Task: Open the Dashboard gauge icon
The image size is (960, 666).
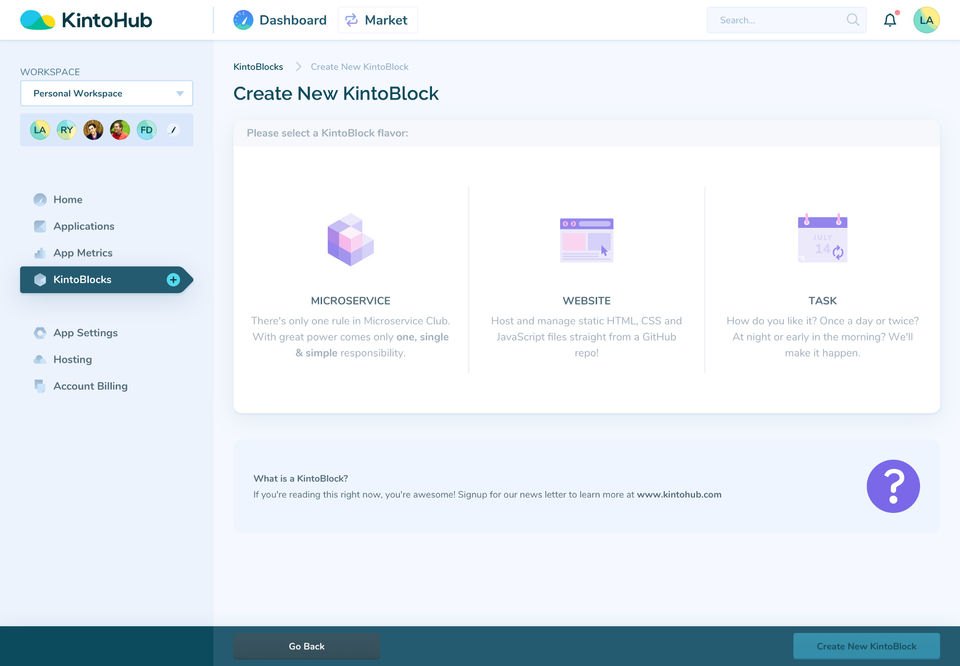Action: (x=243, y=20)
